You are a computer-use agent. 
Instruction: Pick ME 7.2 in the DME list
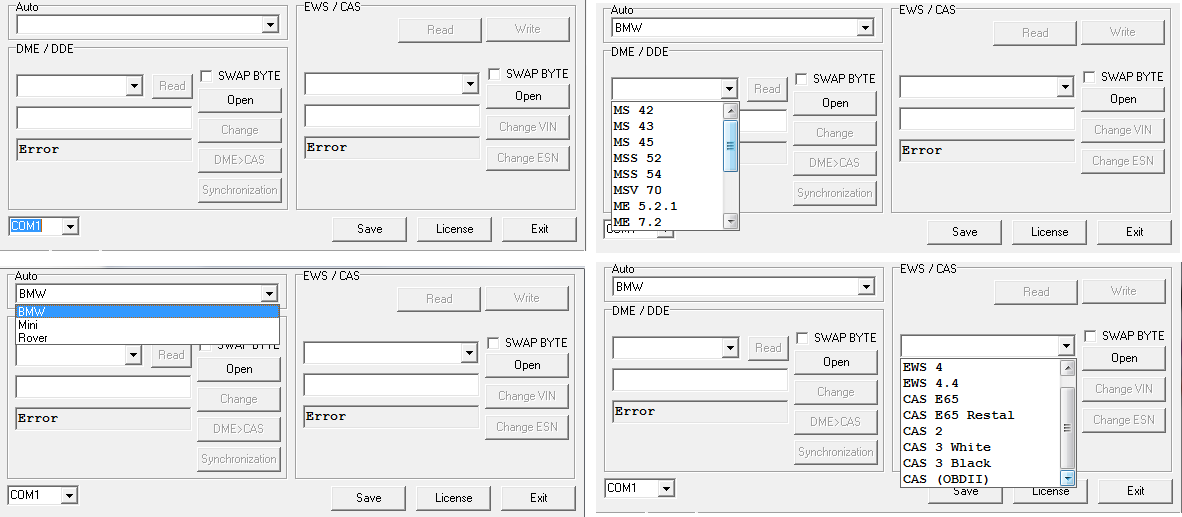(637, 222)
